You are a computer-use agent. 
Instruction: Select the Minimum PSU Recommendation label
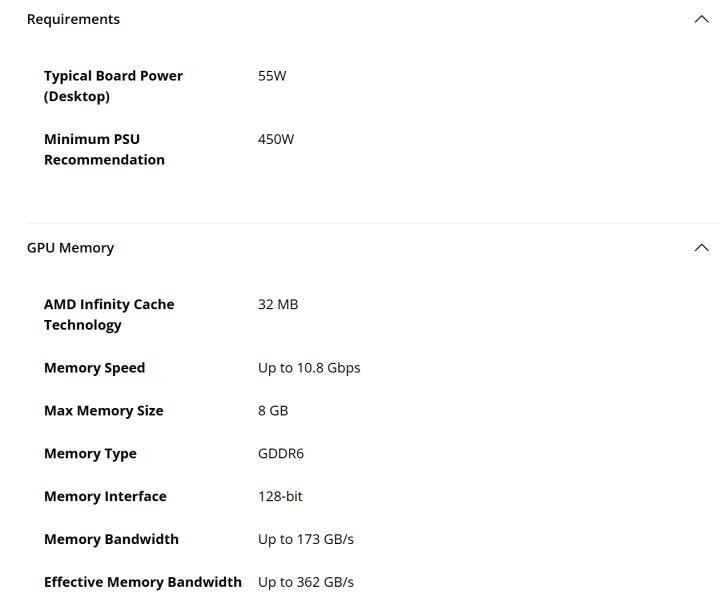point(104,149)
